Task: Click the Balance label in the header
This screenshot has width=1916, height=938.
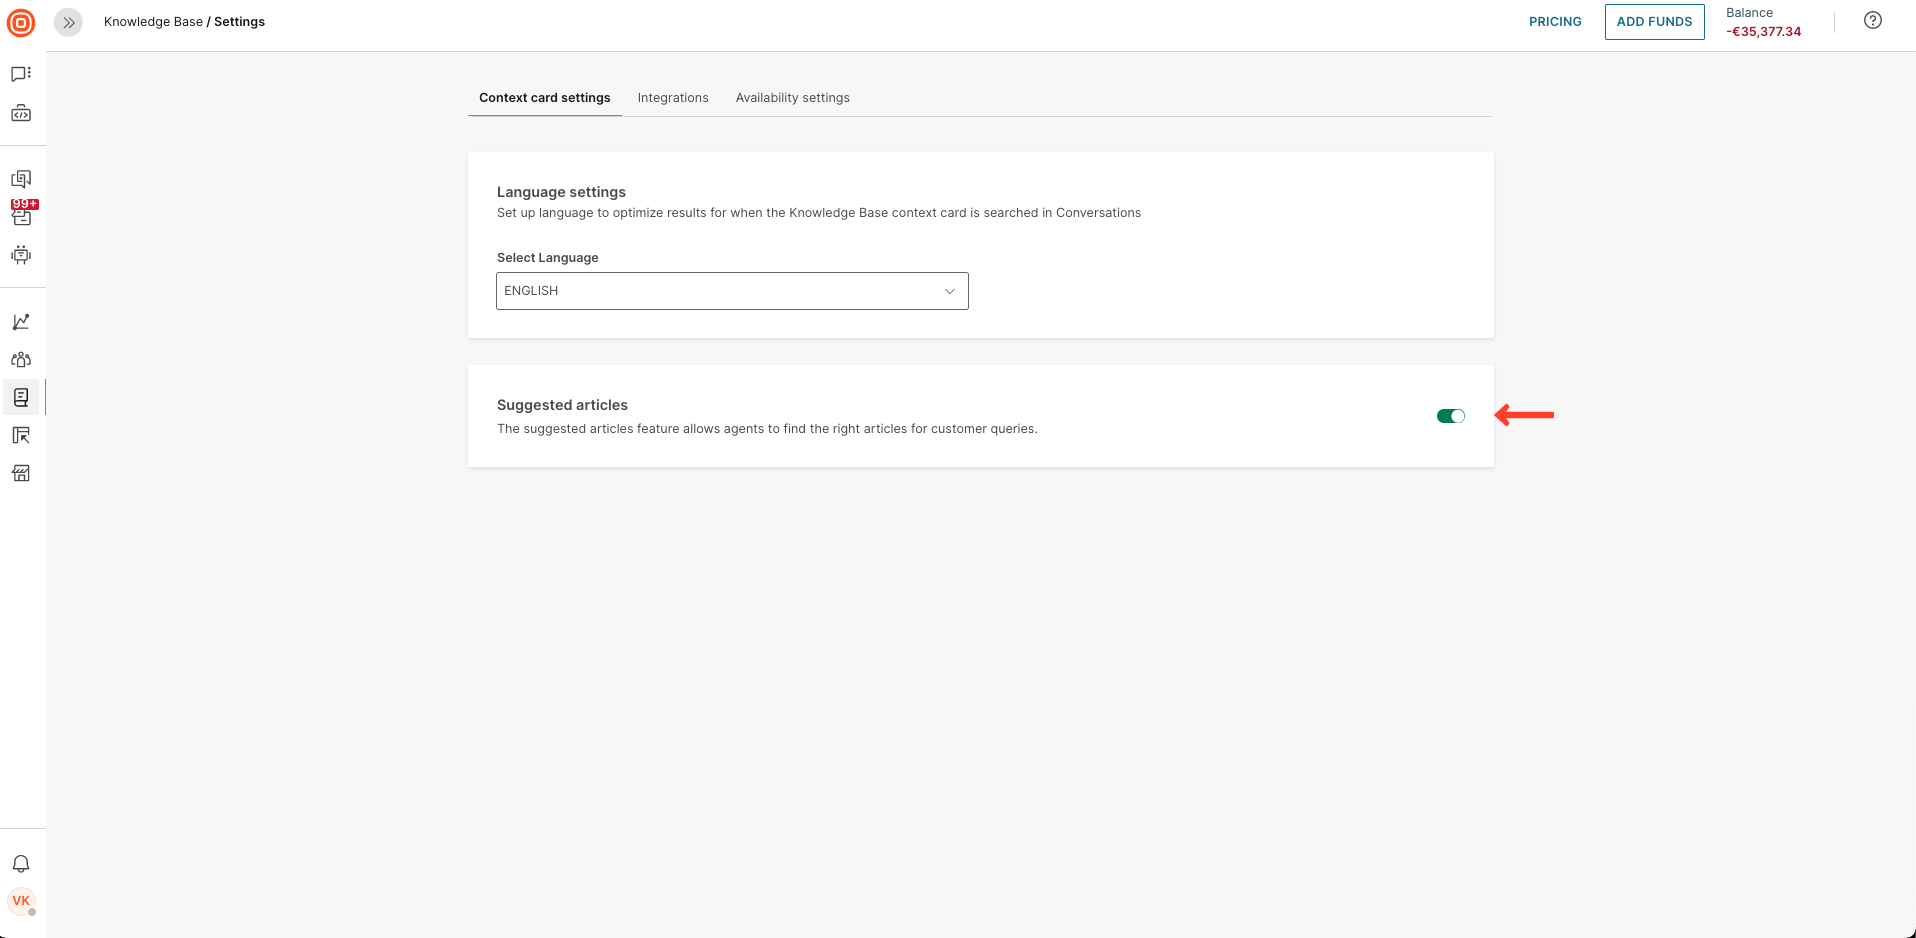Action: (x=1749, y=13)
